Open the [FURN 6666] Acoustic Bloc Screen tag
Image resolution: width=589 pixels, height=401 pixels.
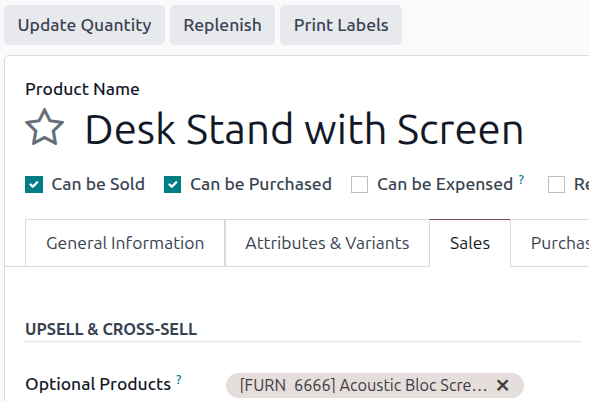pos(363,385)
